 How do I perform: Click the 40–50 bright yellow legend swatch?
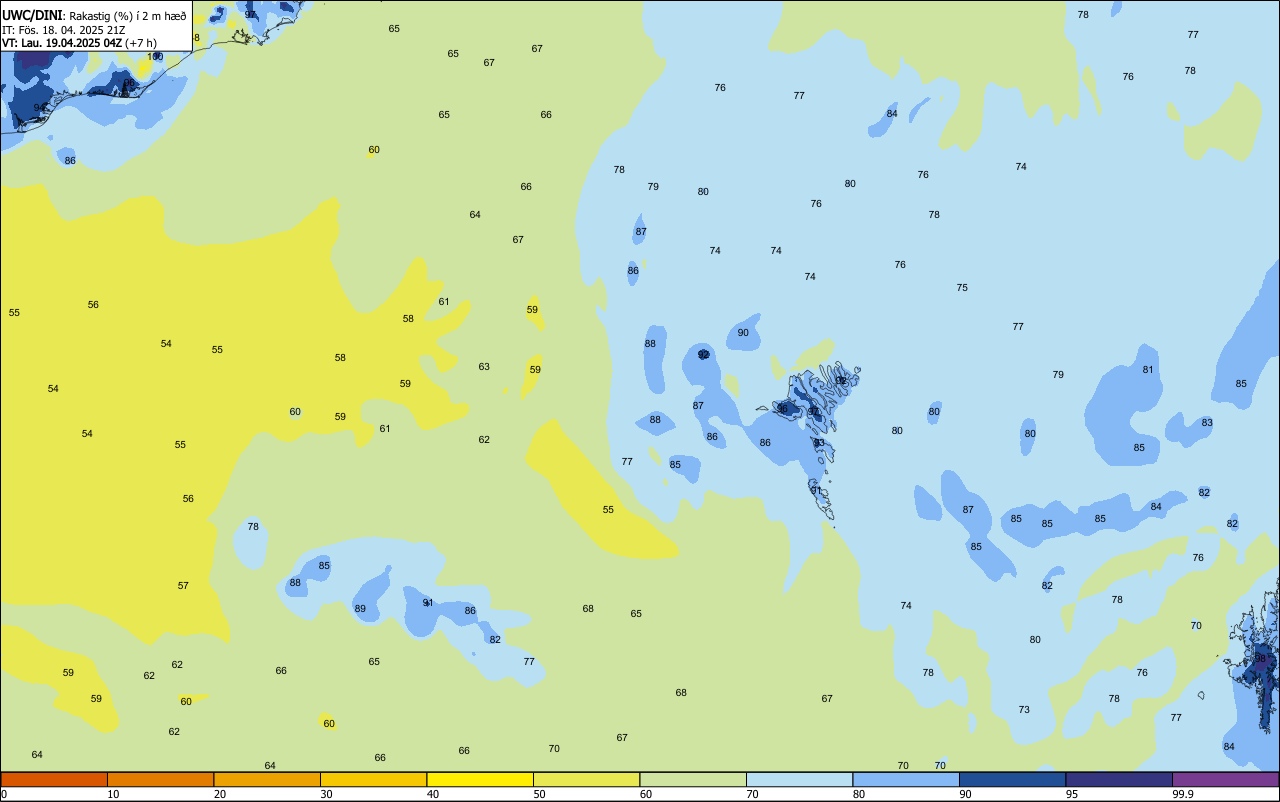click(480, 779)
